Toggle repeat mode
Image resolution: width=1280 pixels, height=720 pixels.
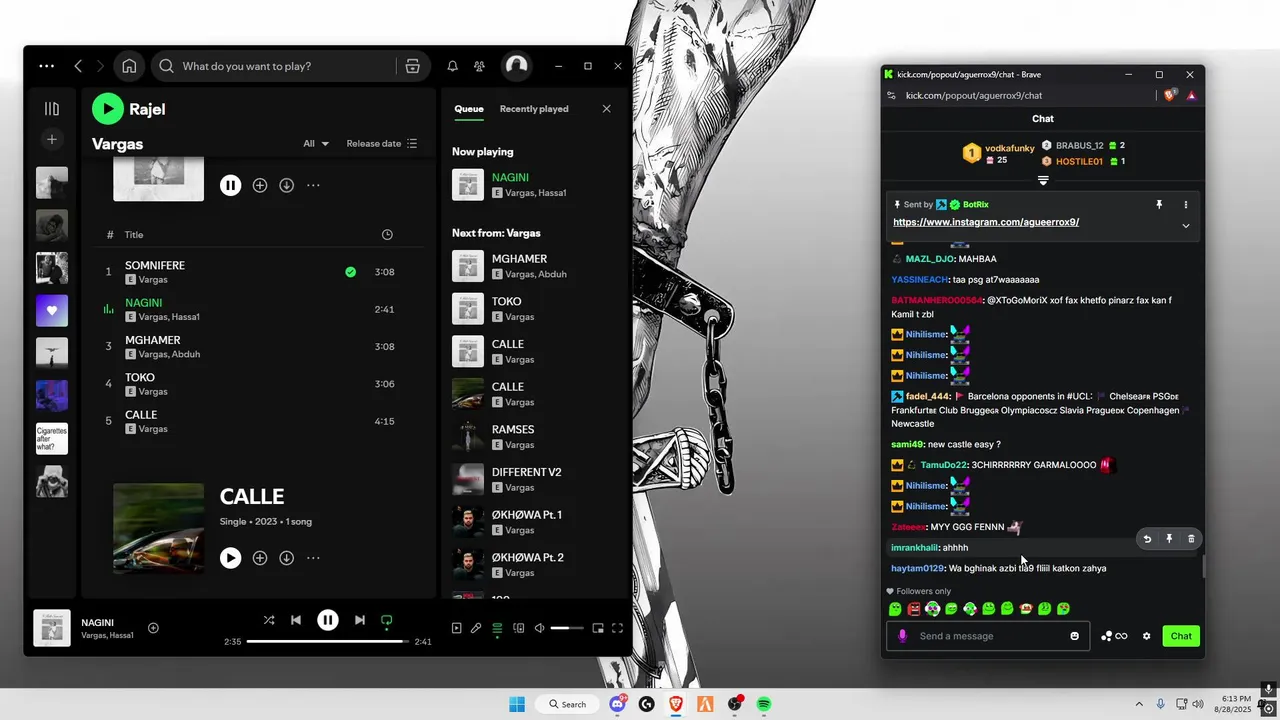click(387, 620)
